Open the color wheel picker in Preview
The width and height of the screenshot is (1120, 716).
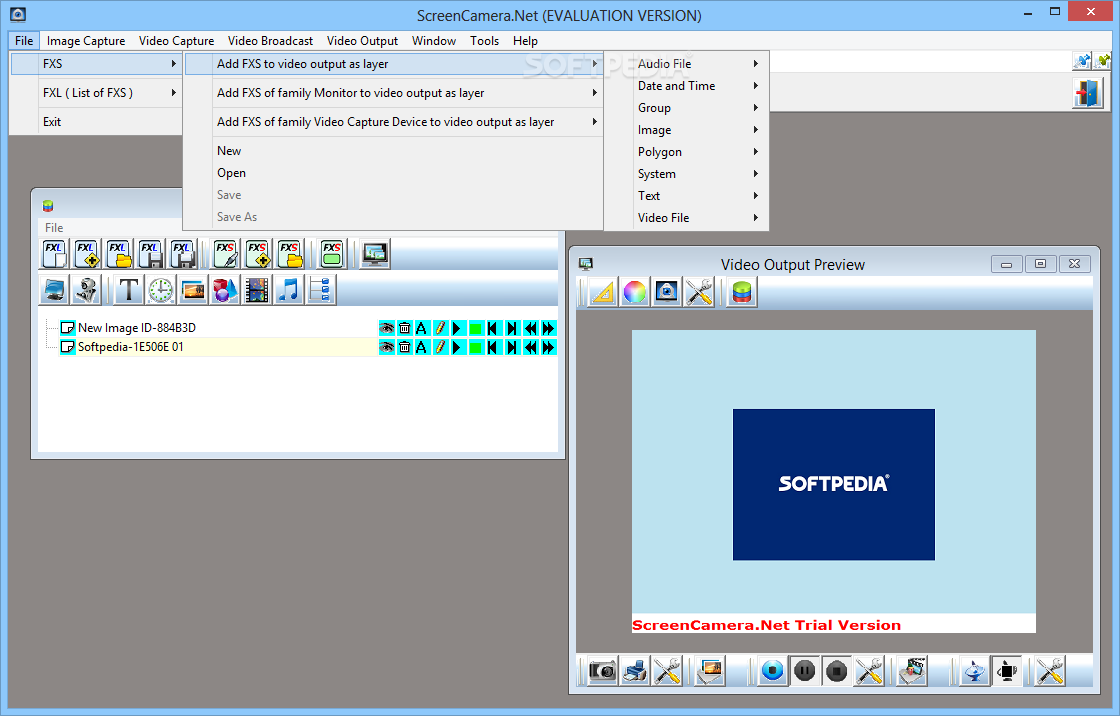(x=634, y=292)
